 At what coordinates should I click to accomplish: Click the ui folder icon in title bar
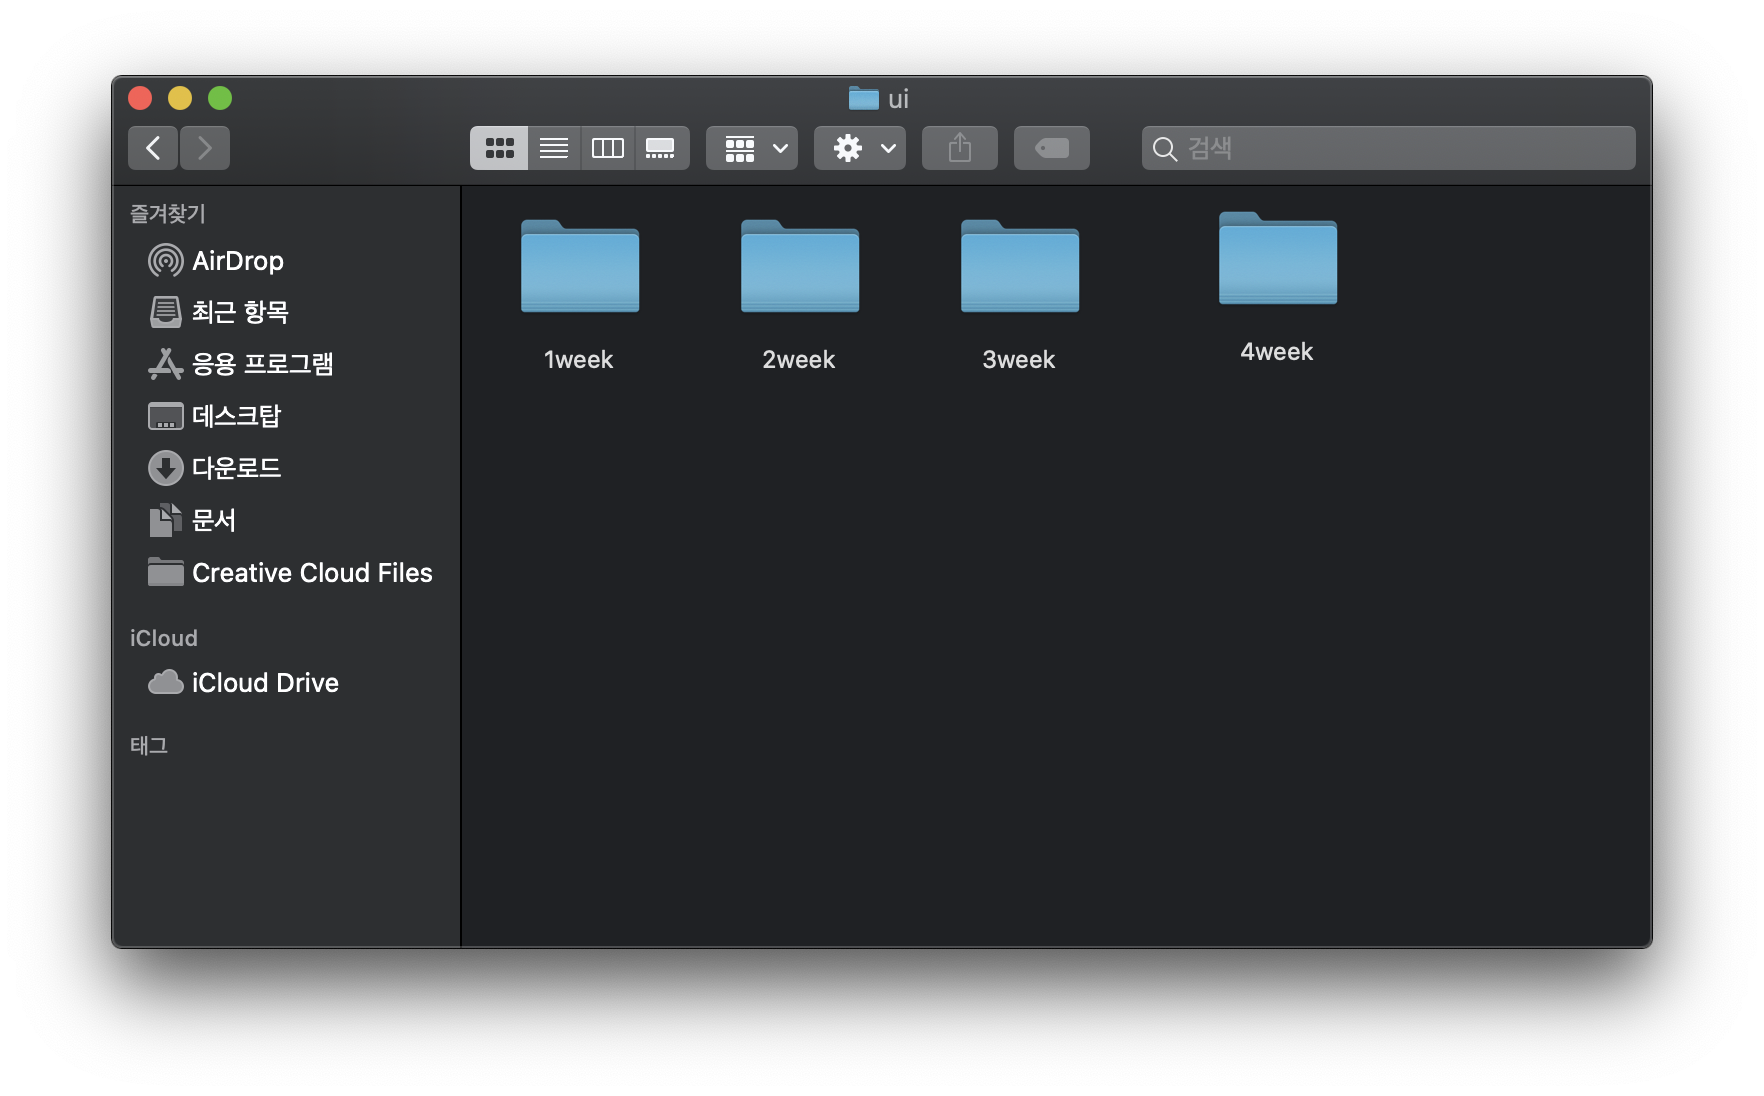point(863,98)
